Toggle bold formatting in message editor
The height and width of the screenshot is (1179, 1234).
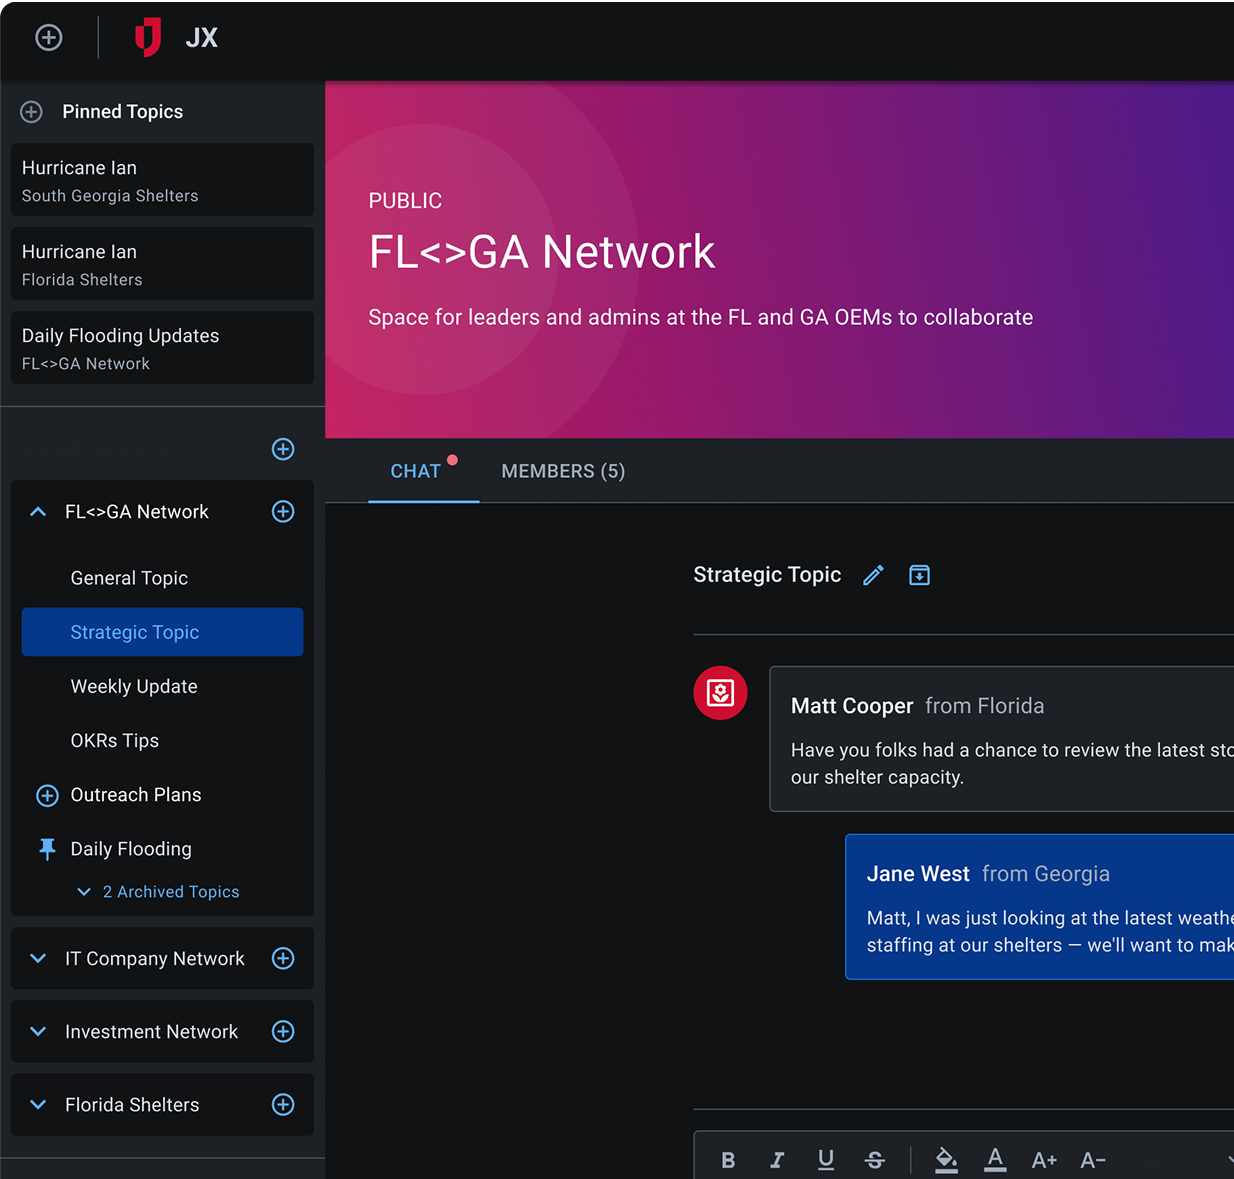tap(728, 1160)
